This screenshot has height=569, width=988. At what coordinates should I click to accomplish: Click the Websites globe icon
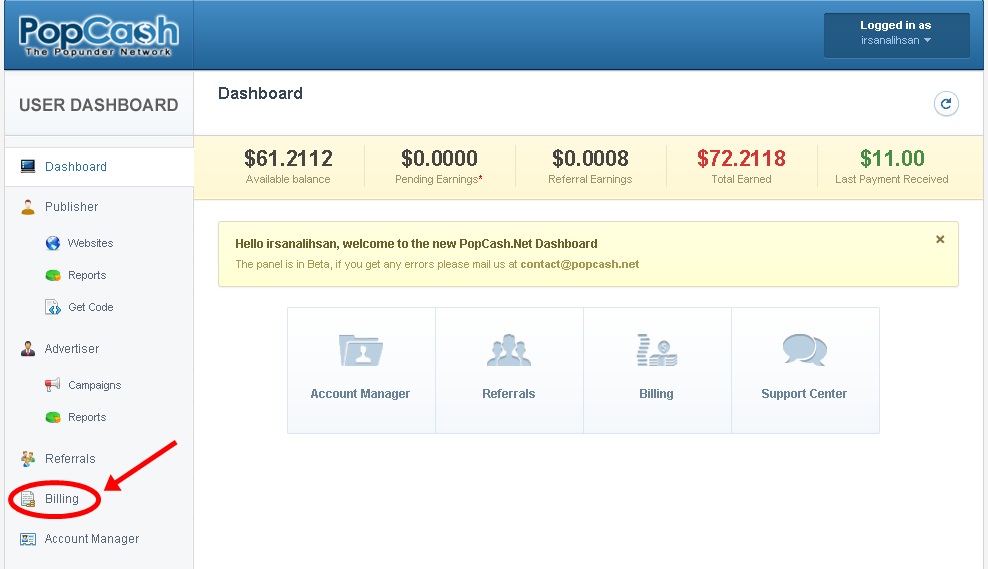[x=53, y=243]
